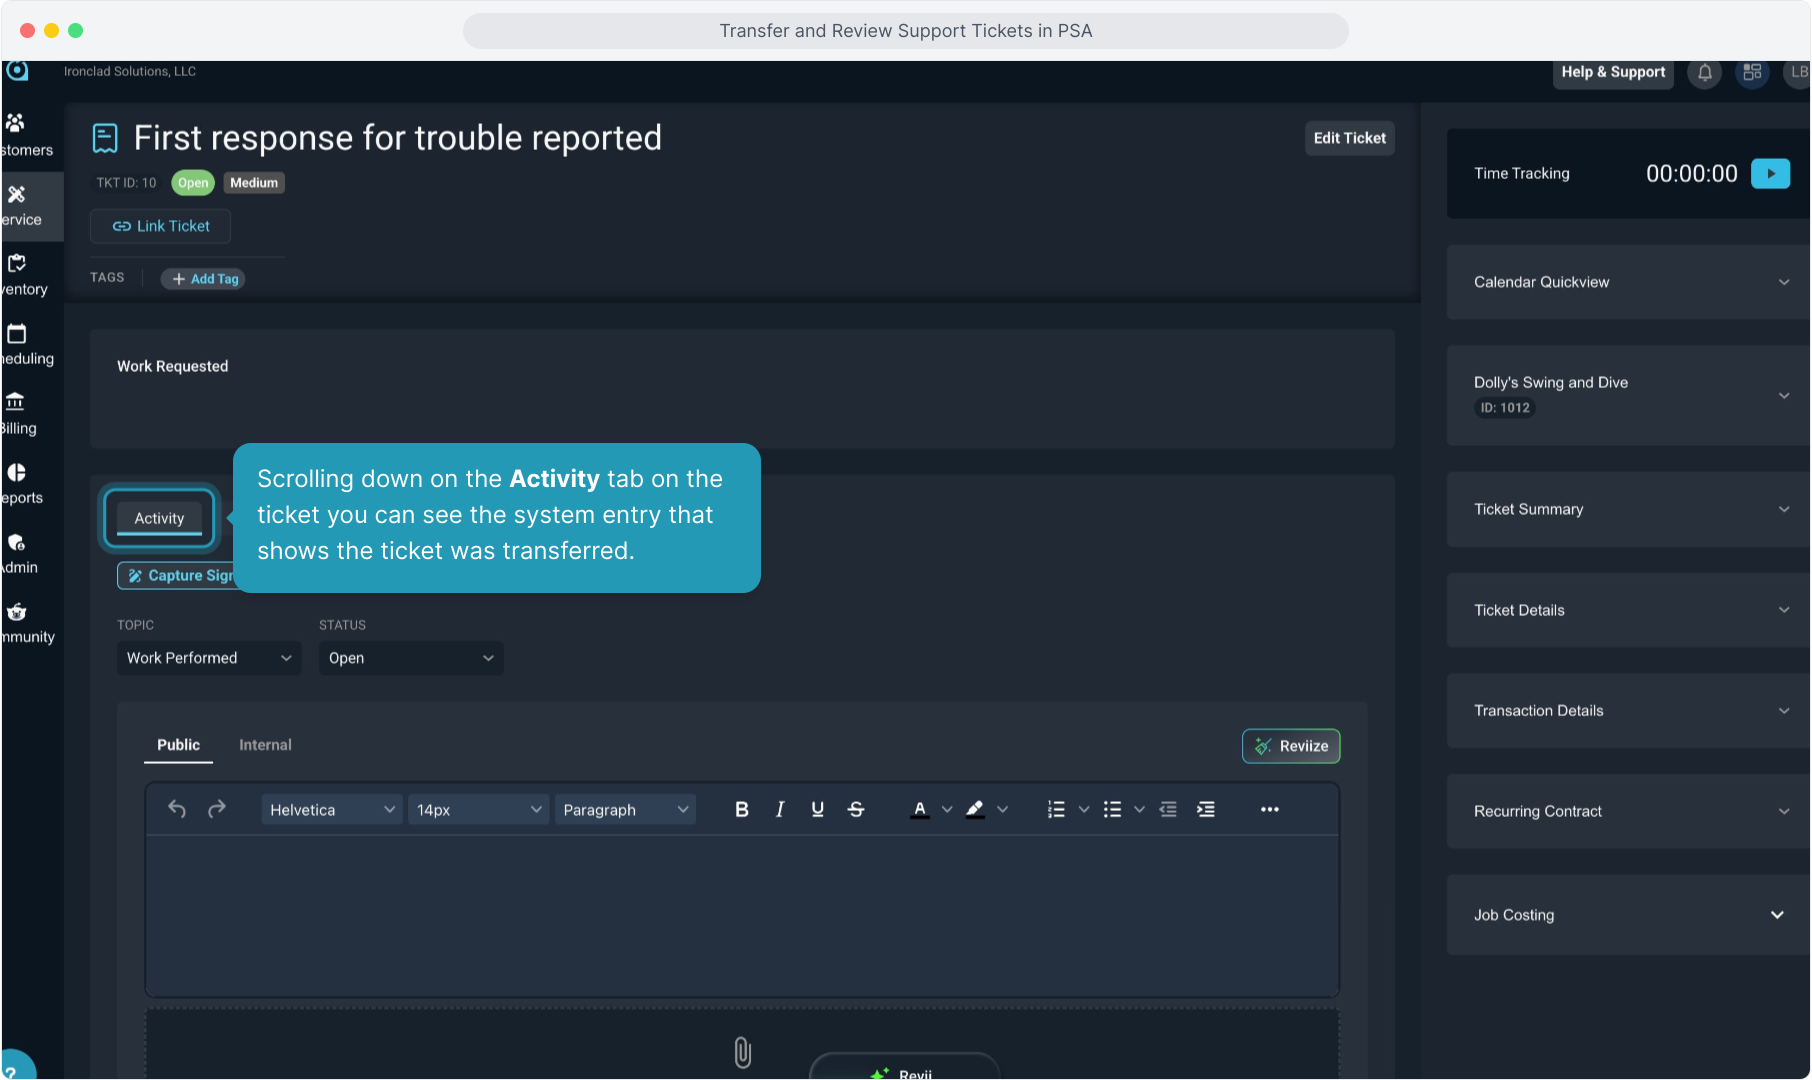This screenshot has width=1812, height=1080.
Task: Expand the Ticket Summary panel
Action: 1628,510
